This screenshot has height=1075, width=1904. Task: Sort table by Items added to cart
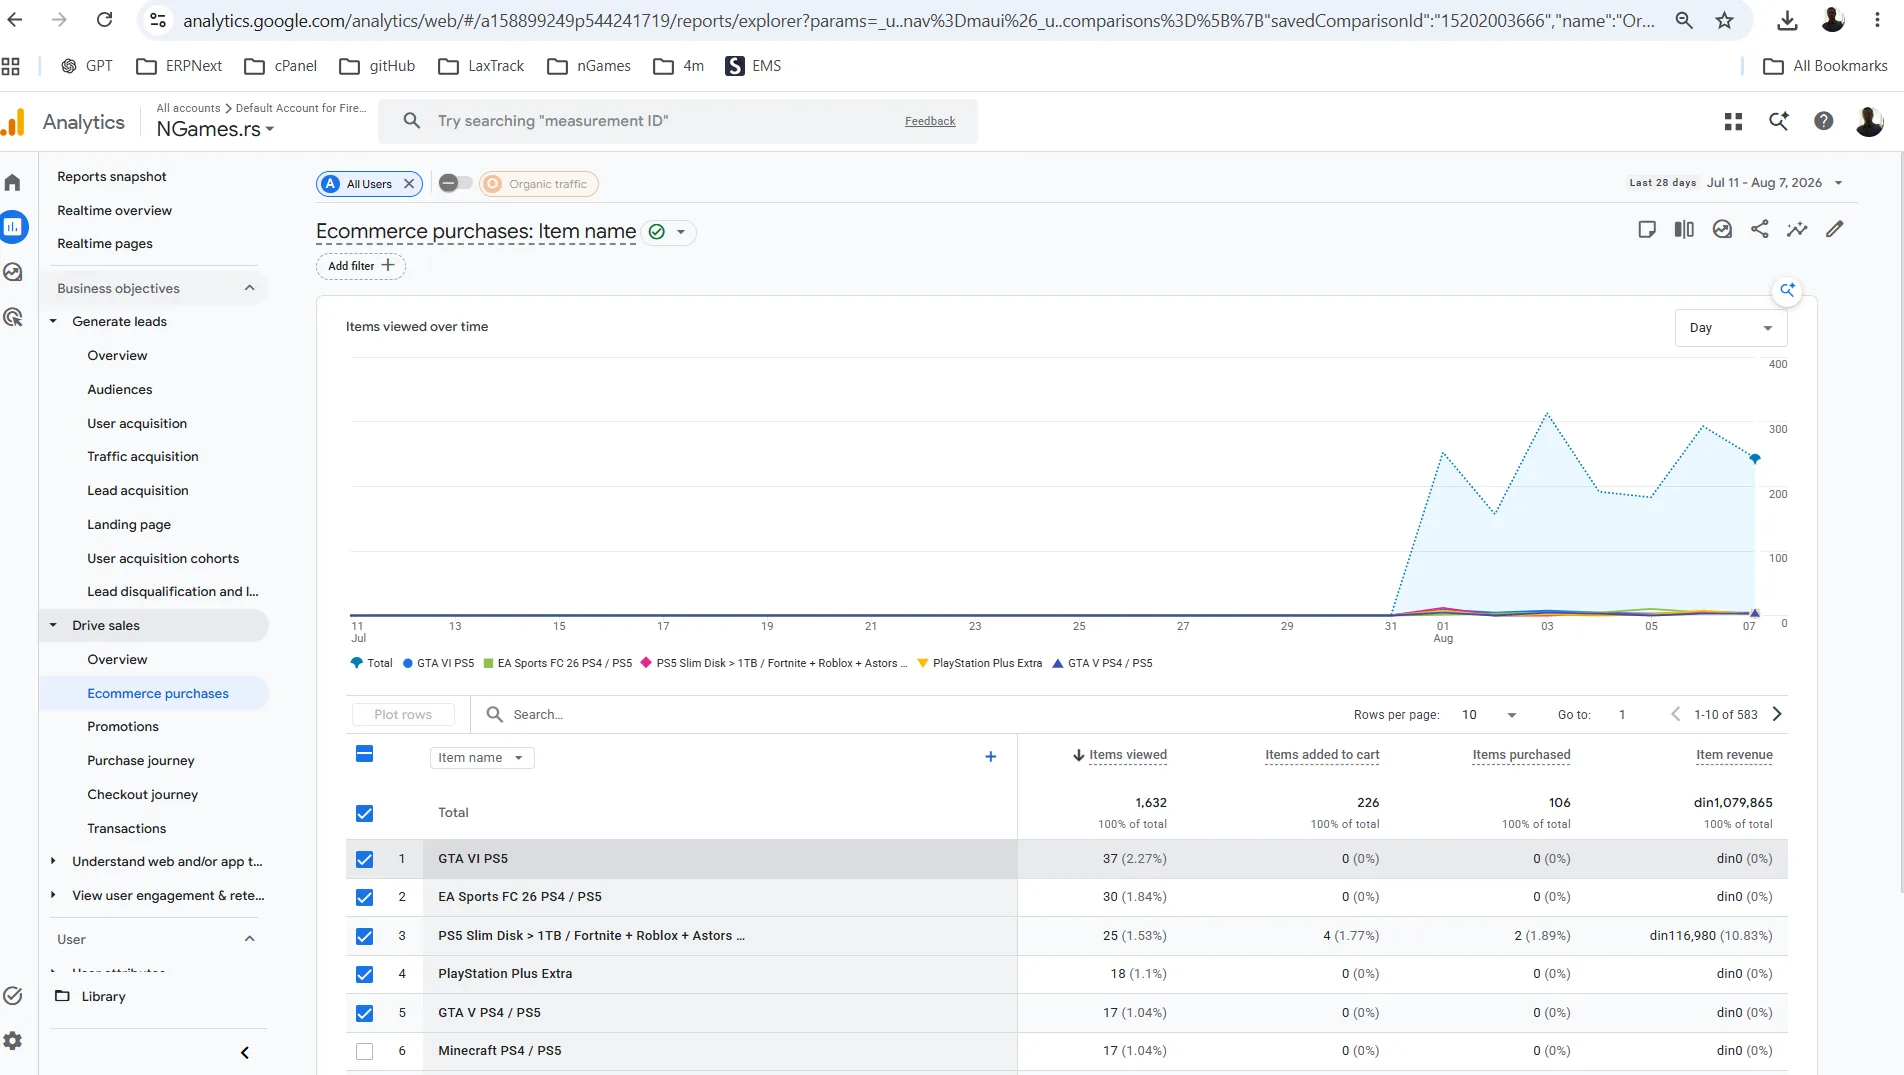(x=1322, y=755)
